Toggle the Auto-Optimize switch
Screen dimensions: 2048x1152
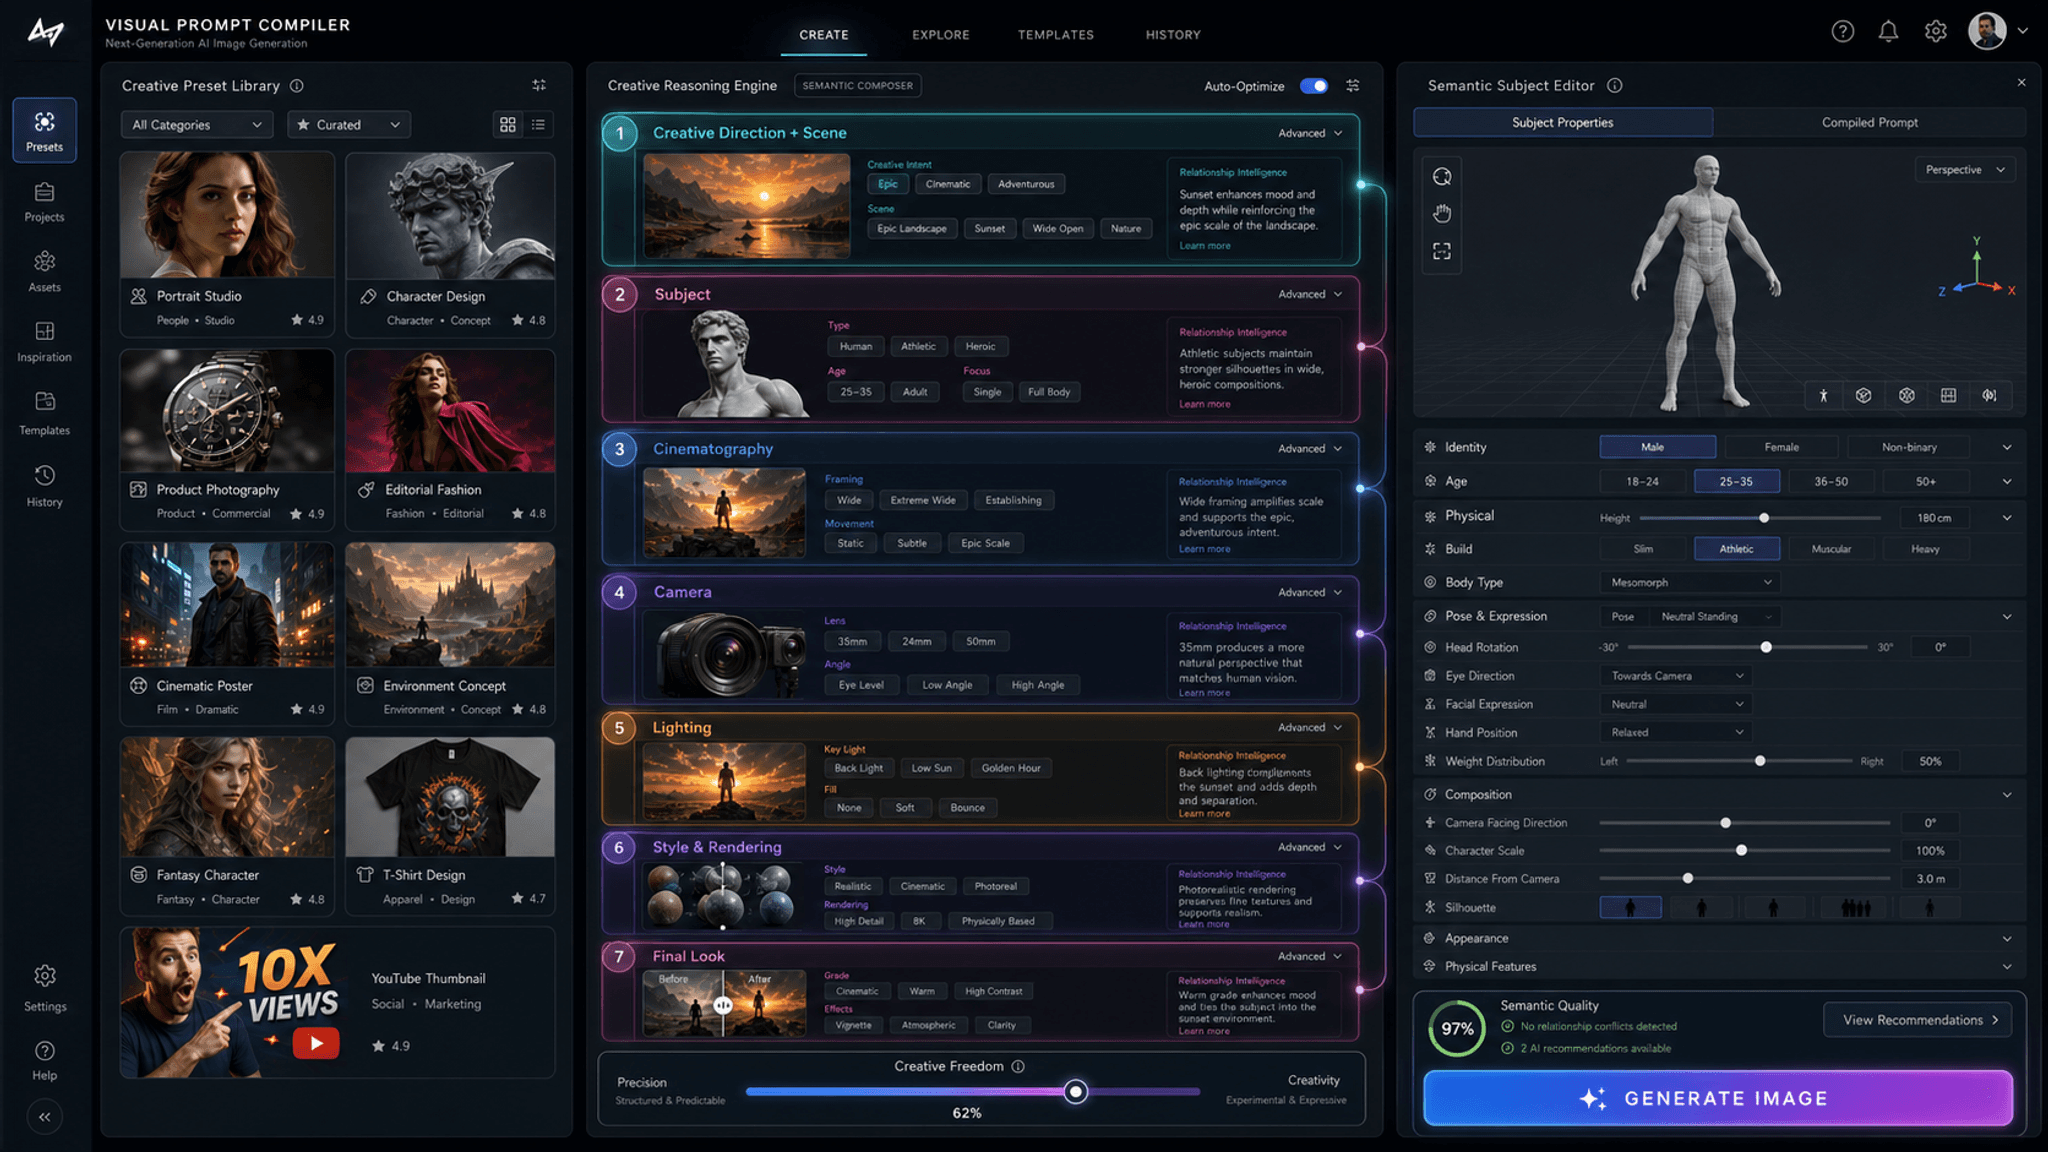(1314, 86)
